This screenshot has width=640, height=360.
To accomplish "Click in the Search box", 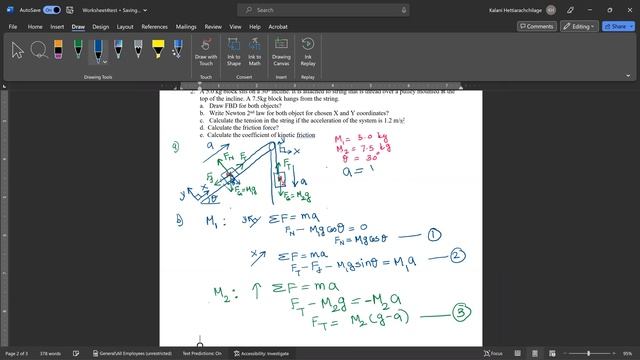I will click(323, 10).
